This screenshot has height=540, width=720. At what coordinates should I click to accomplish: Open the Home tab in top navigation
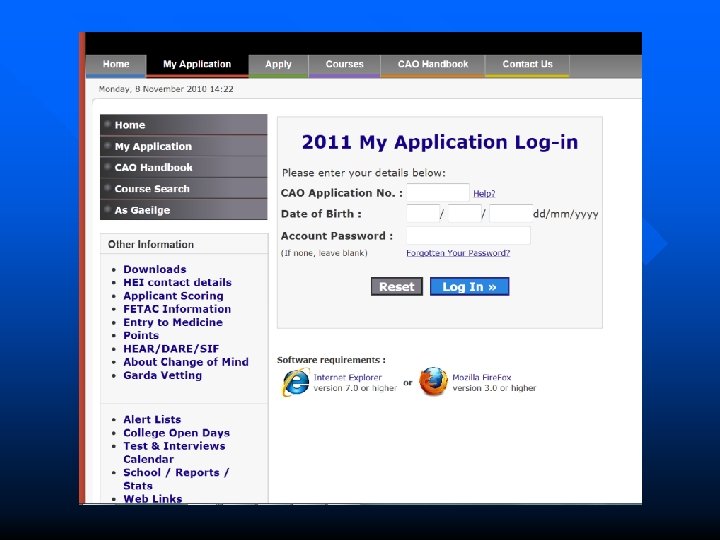click(x=116, y=65)
